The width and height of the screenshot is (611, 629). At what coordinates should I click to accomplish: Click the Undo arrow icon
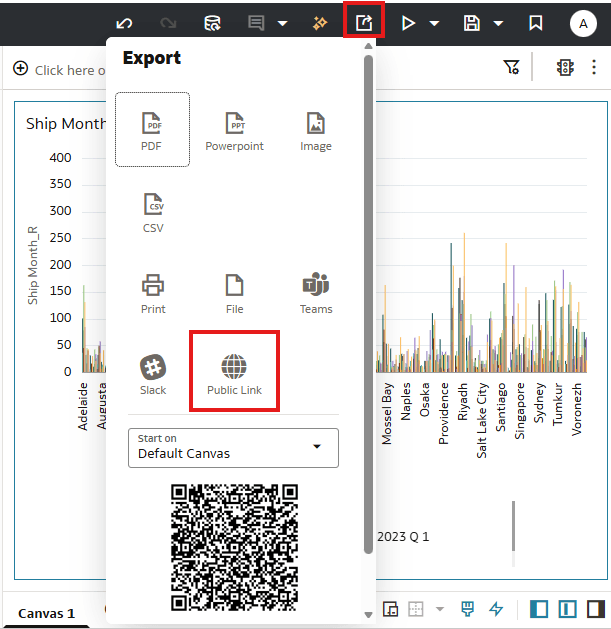124,23
